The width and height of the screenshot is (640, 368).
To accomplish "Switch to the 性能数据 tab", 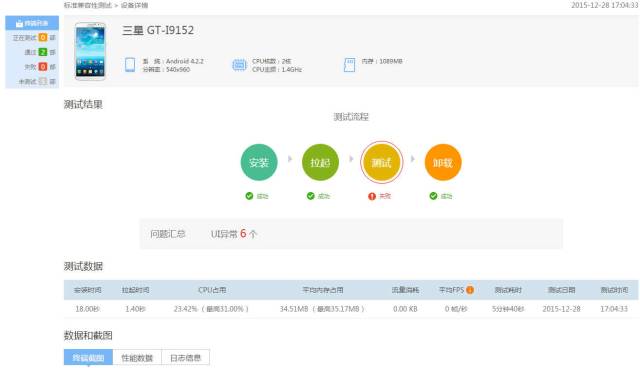I will coord(137,358).
